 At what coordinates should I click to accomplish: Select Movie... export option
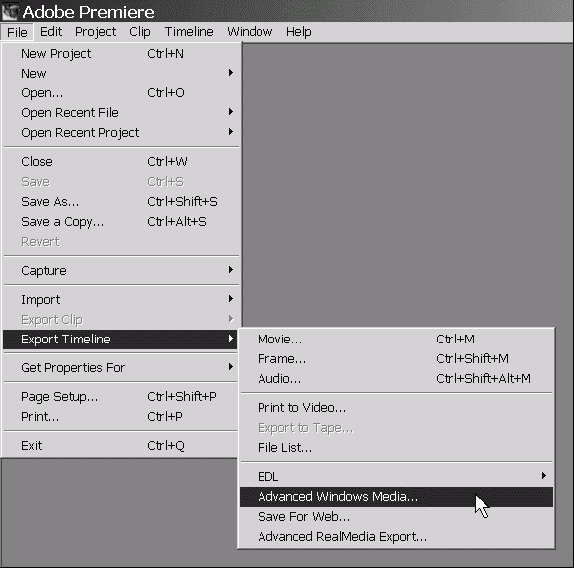click(x=396, y=339)
